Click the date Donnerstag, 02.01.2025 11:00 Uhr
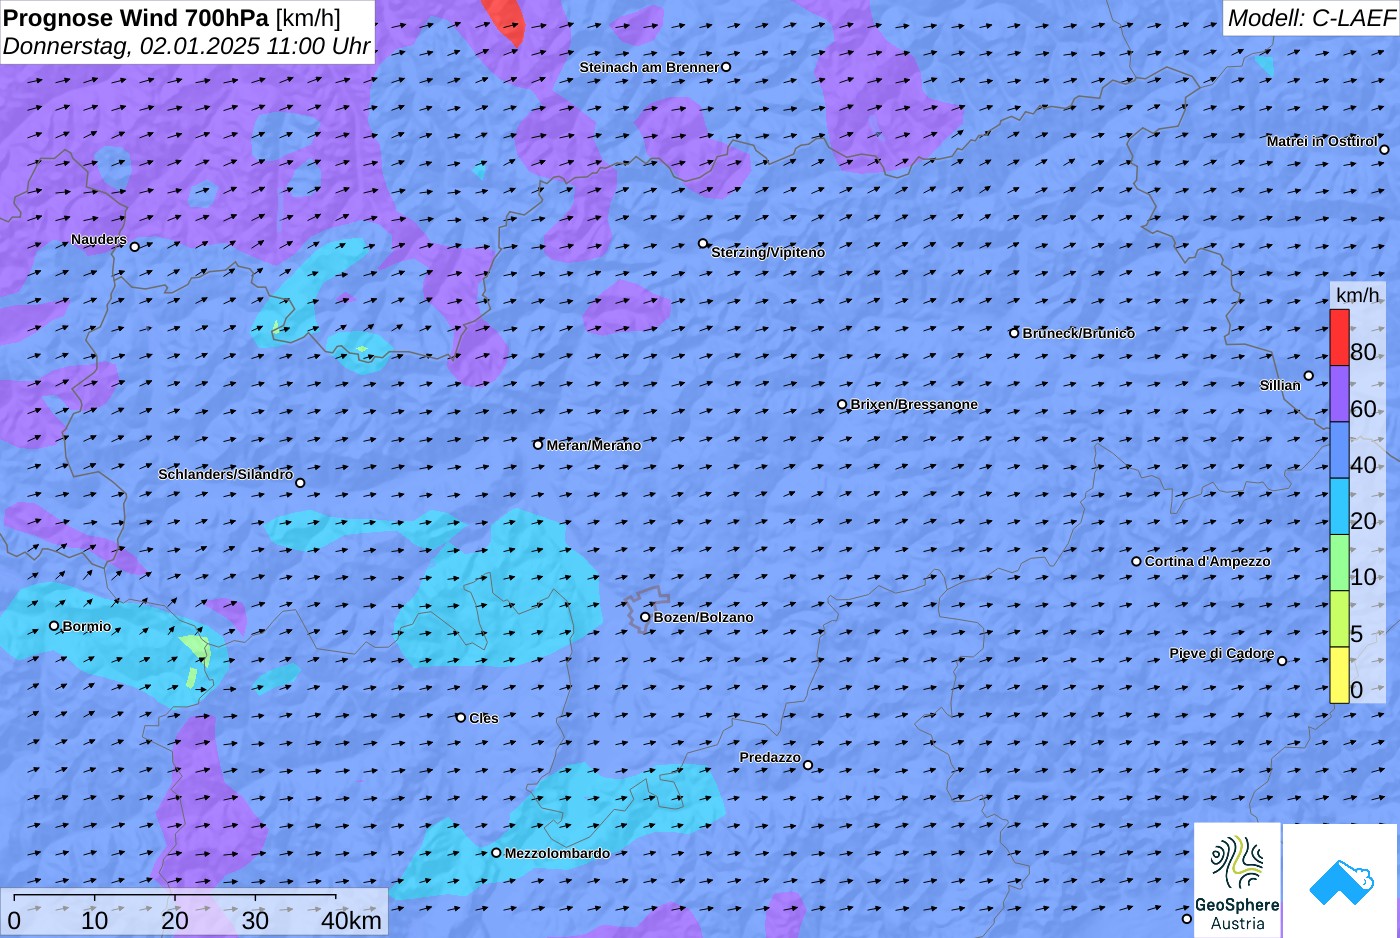Viewport: 1400px width, 938px height. pos(187,46)
